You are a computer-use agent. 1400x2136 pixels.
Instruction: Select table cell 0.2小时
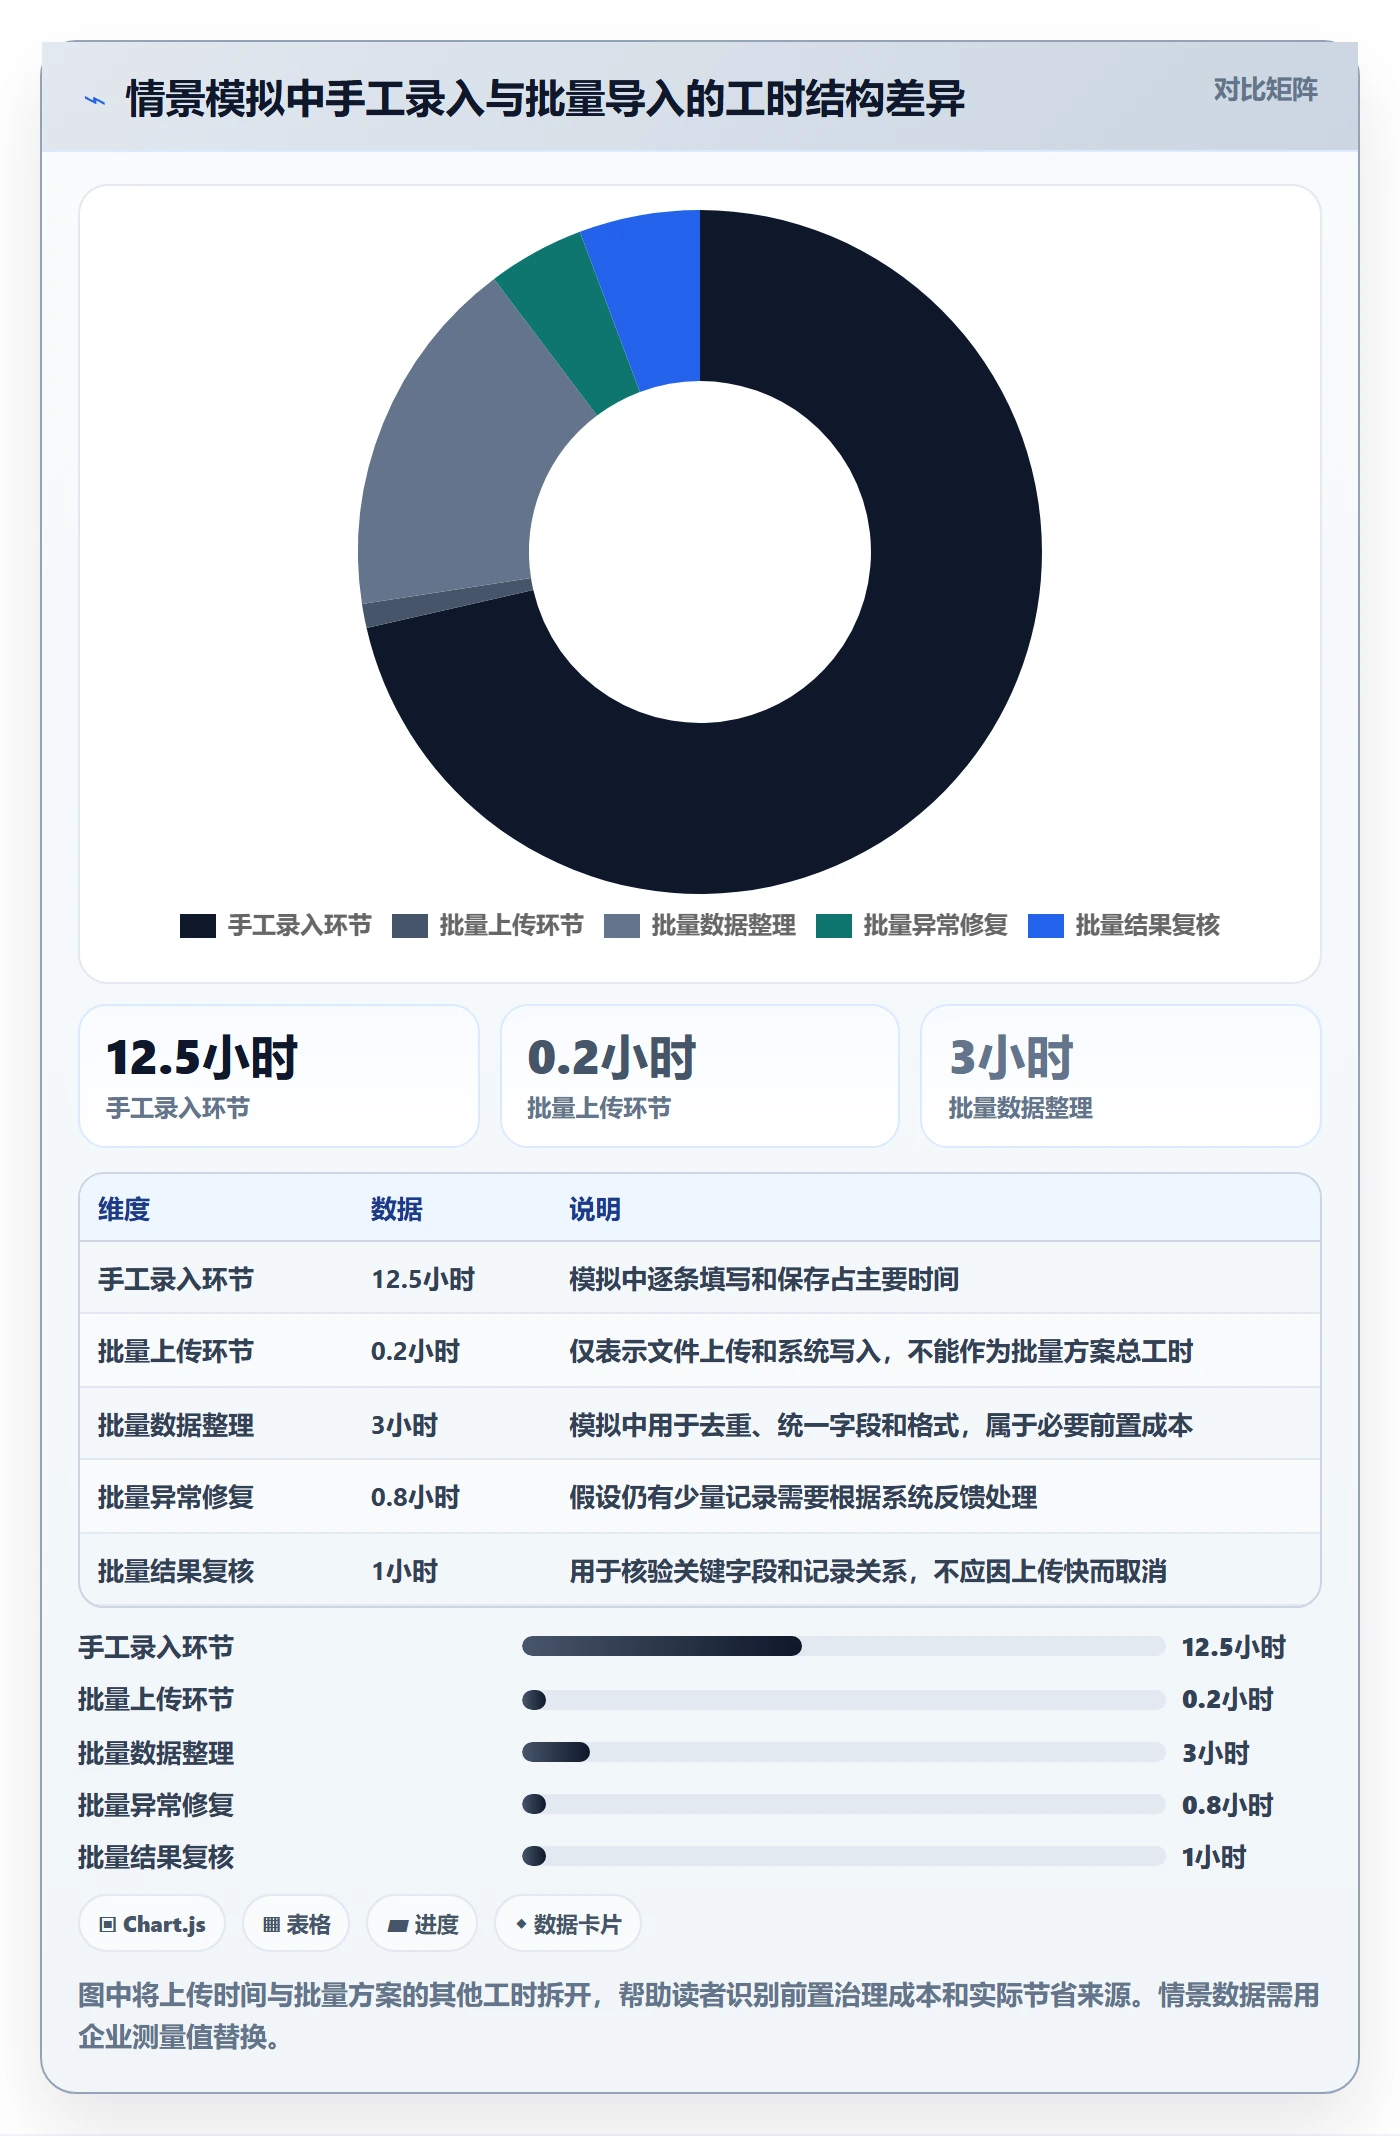[x=415, y=1351]
